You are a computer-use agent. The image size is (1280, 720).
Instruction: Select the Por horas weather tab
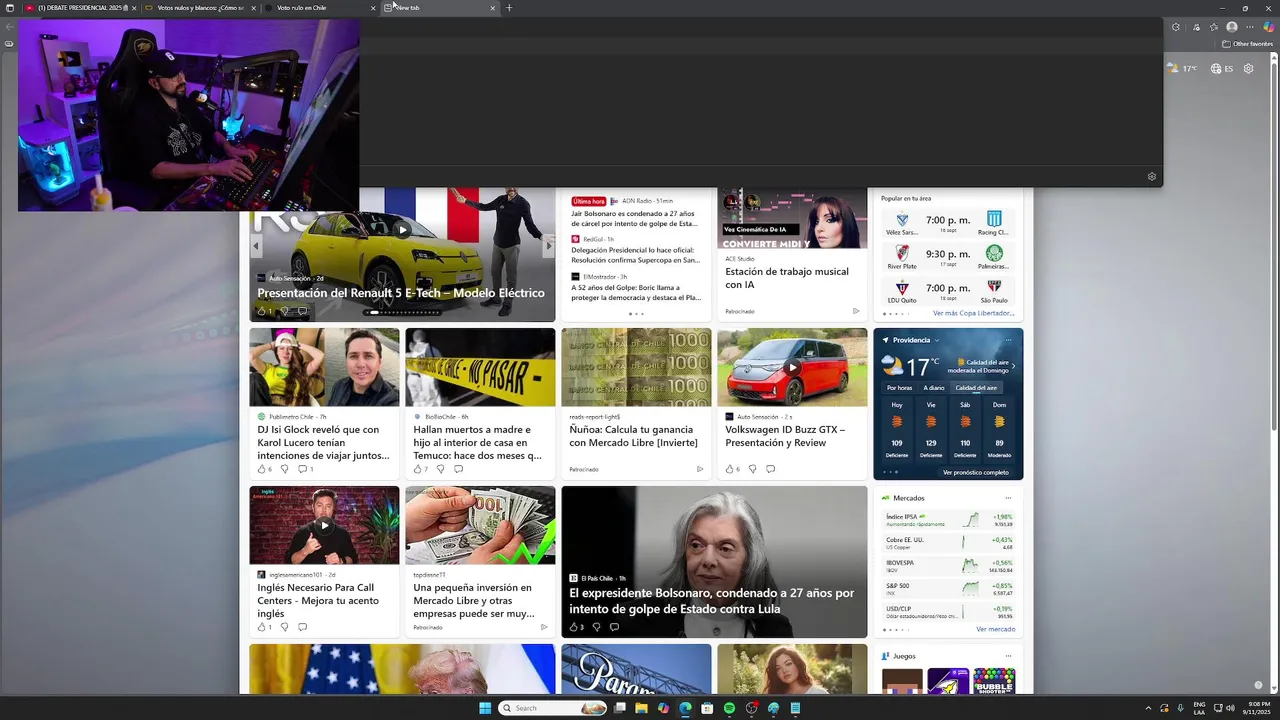click(899, 388)
